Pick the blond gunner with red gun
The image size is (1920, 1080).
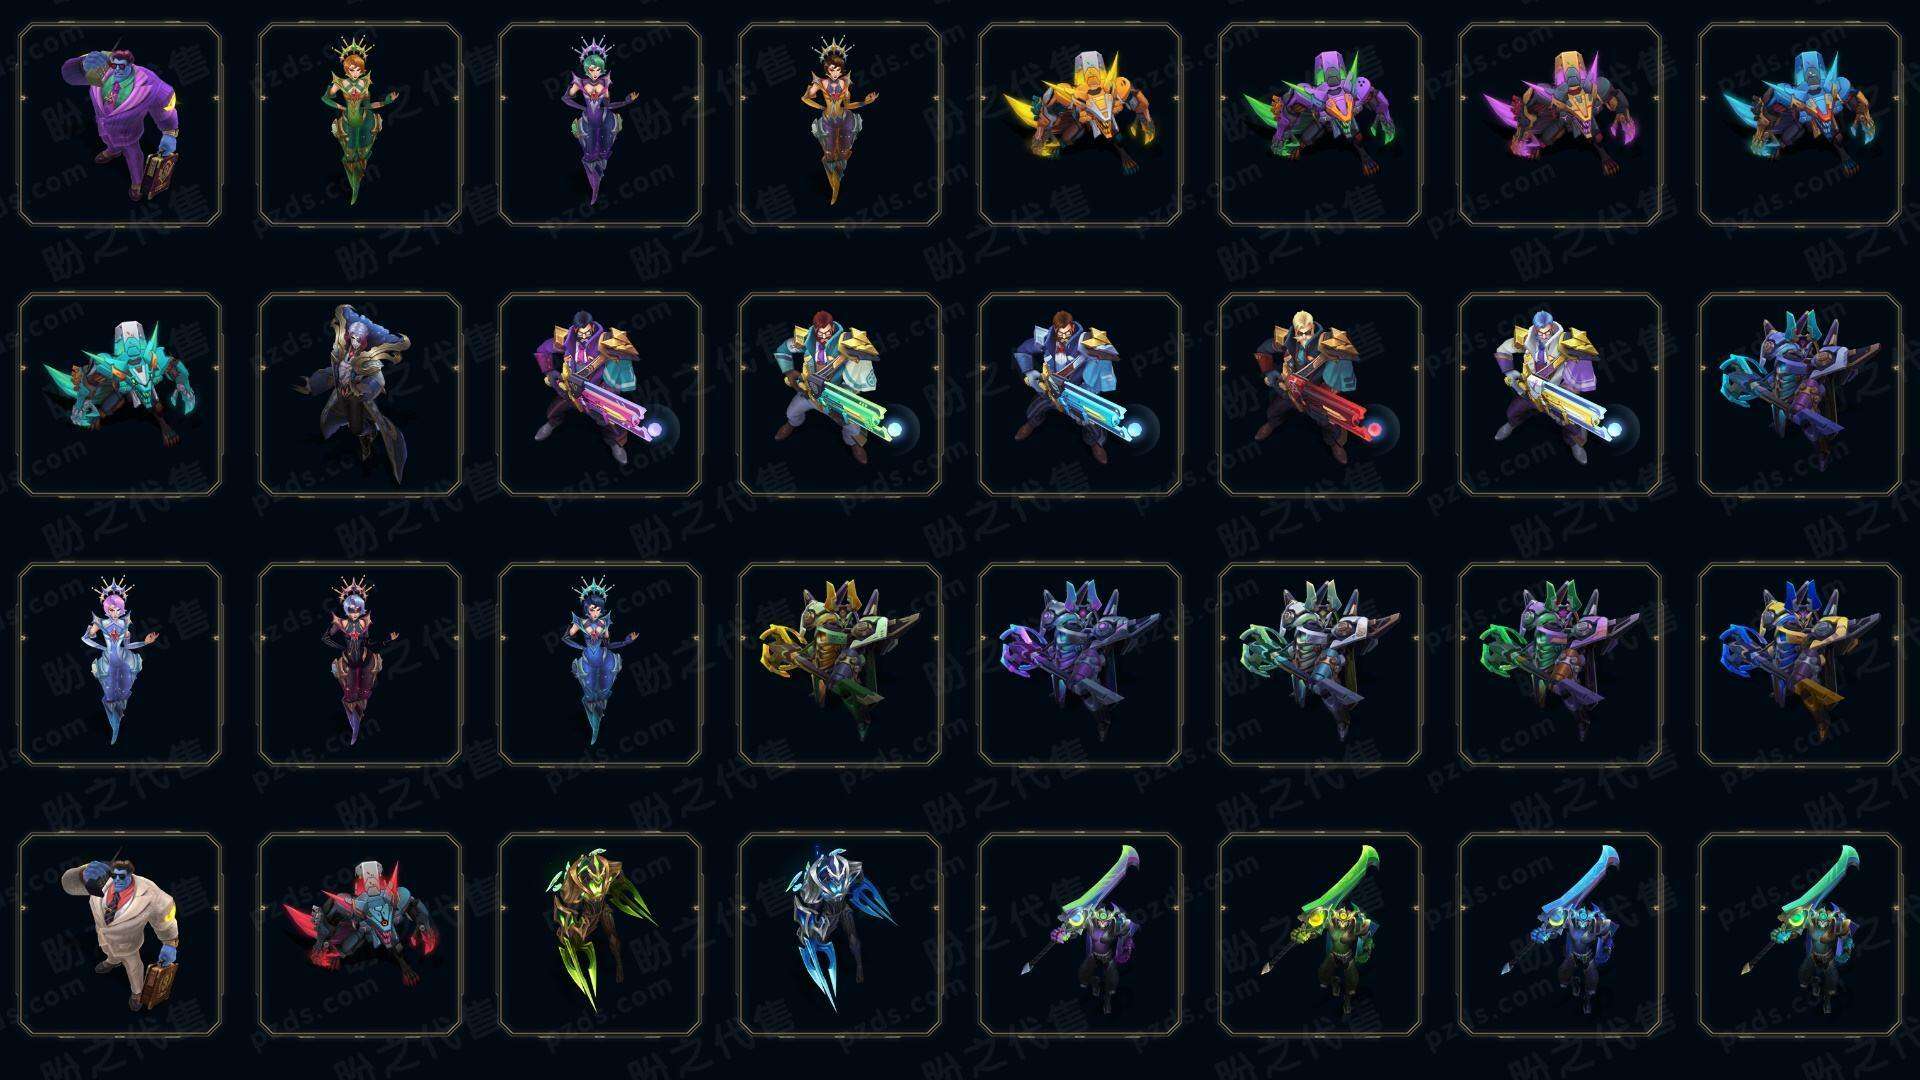tap(1319, 395)
